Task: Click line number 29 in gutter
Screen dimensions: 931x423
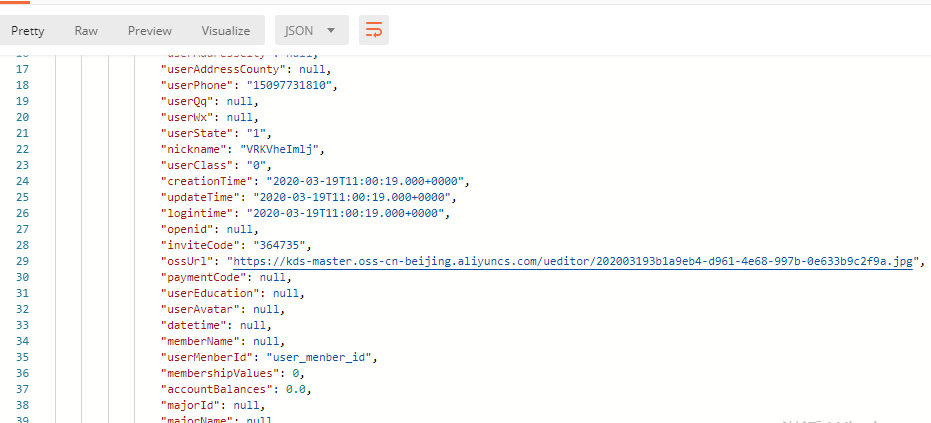Action: pyautogui.click(x=22, y=261)
